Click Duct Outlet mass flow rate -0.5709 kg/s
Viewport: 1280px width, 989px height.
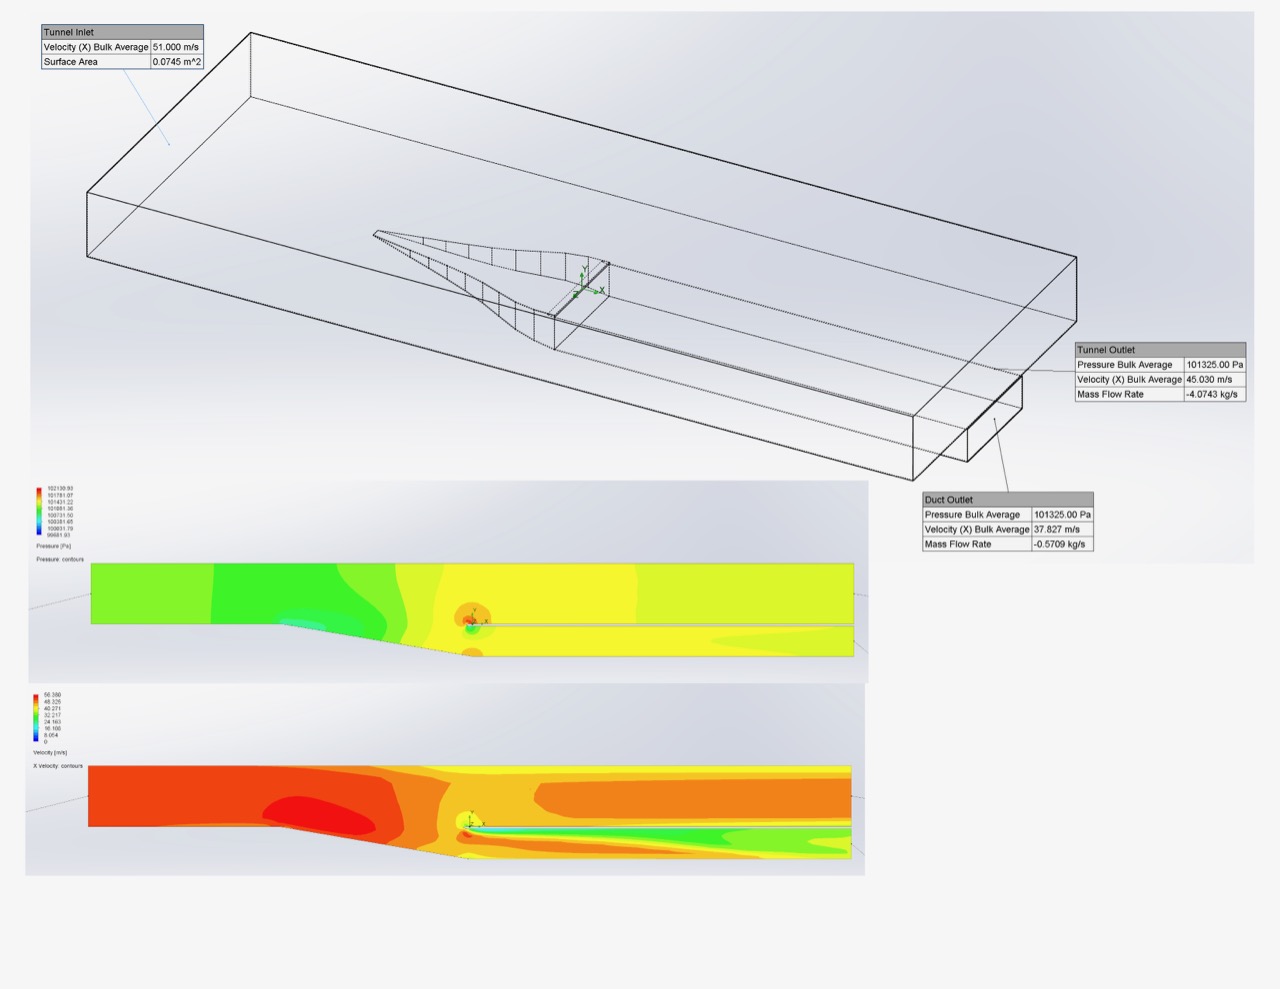click(x=1060, y=545)
